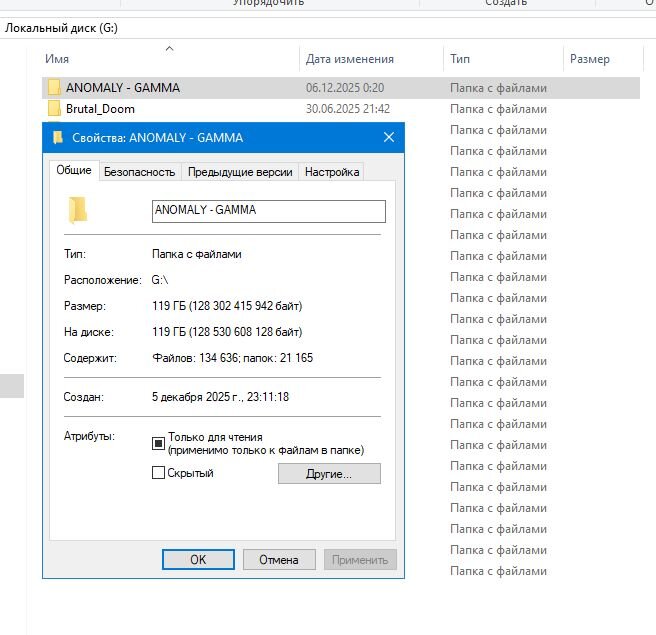Open the Общие tab
The height and width of the screenshot is (635, 656).
point(74,170)
